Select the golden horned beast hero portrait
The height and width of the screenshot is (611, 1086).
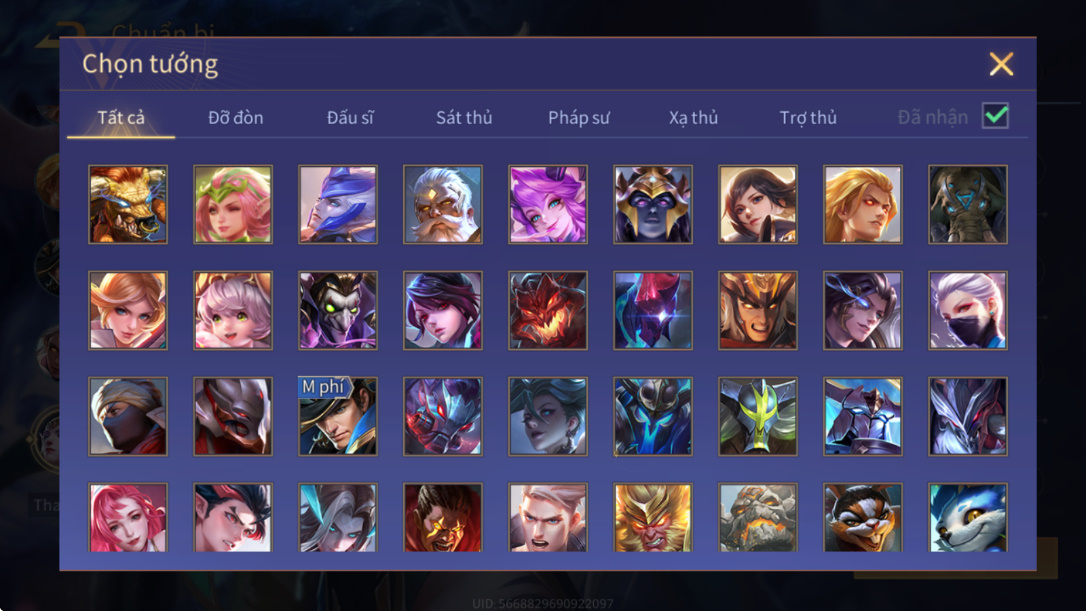[x=128, y=204]
